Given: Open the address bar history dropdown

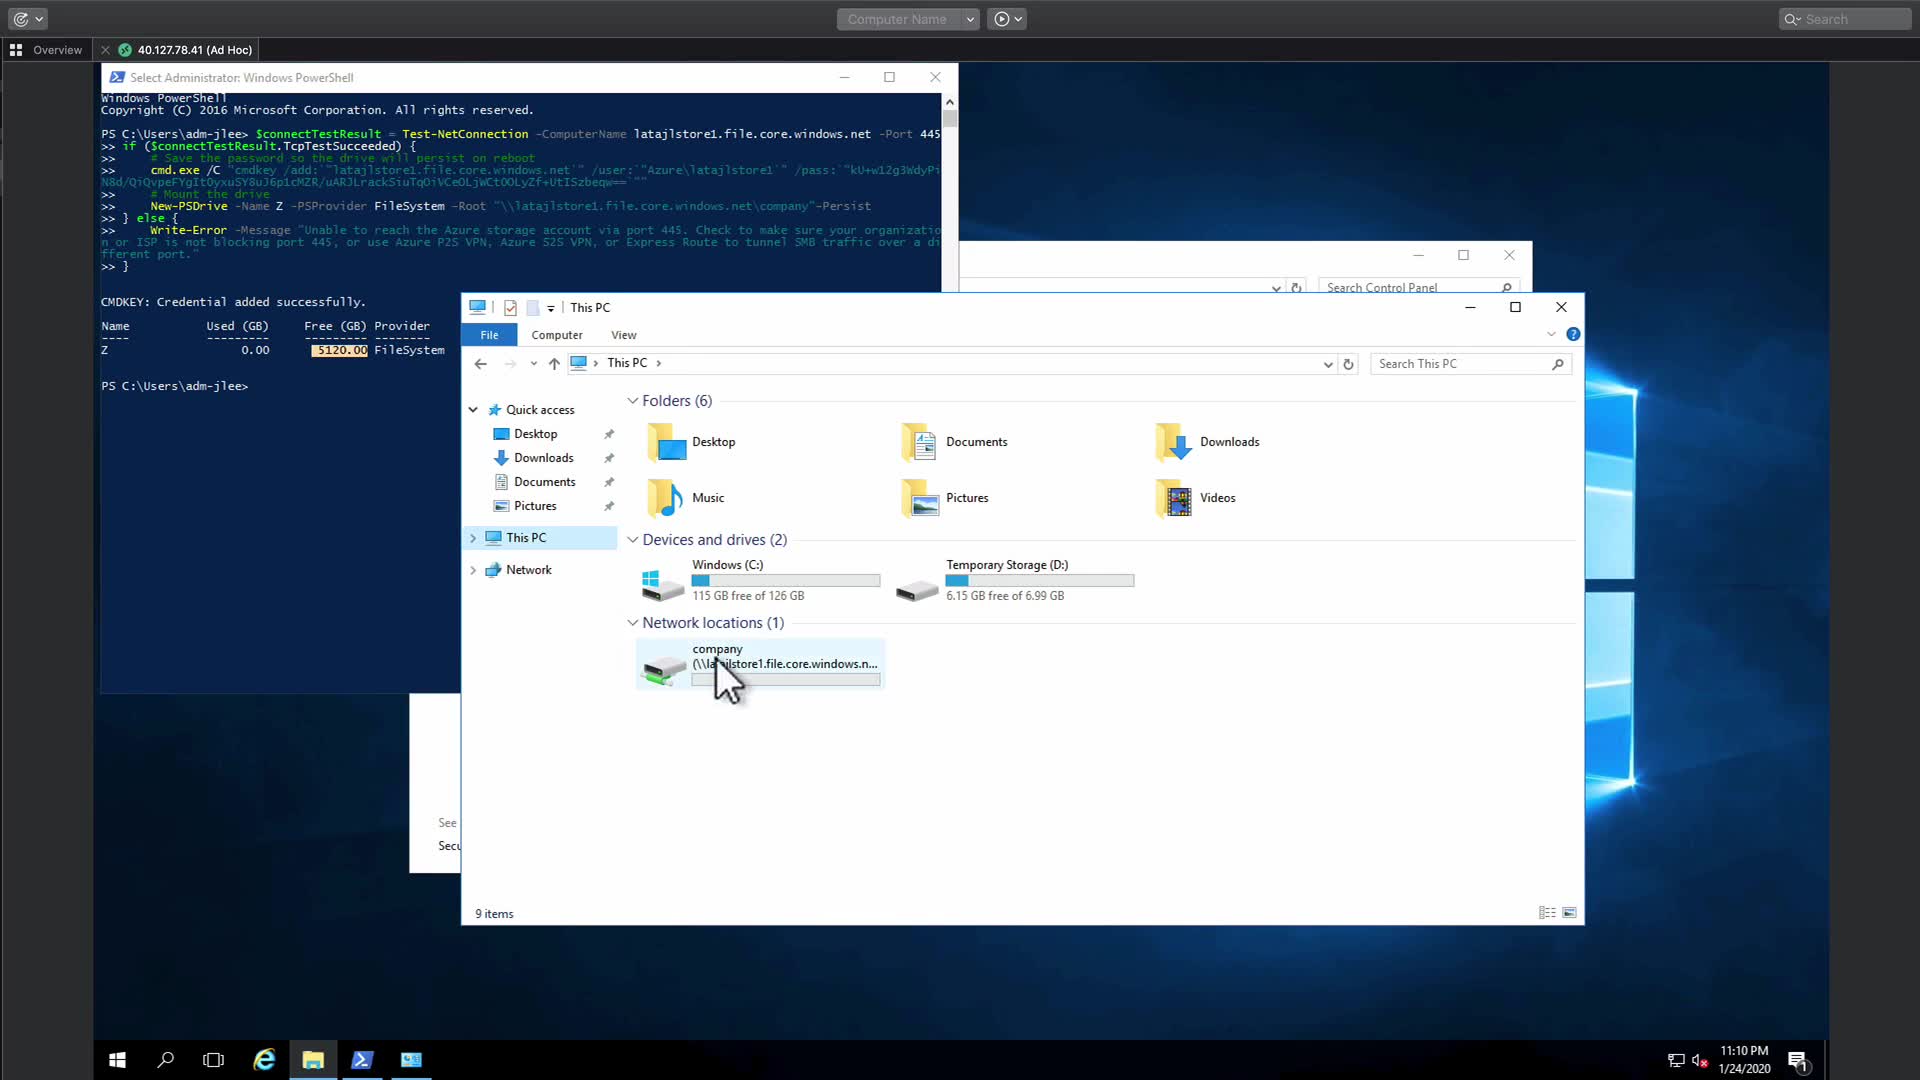Looking at the screenshot, I should (x=1327, y=364).
